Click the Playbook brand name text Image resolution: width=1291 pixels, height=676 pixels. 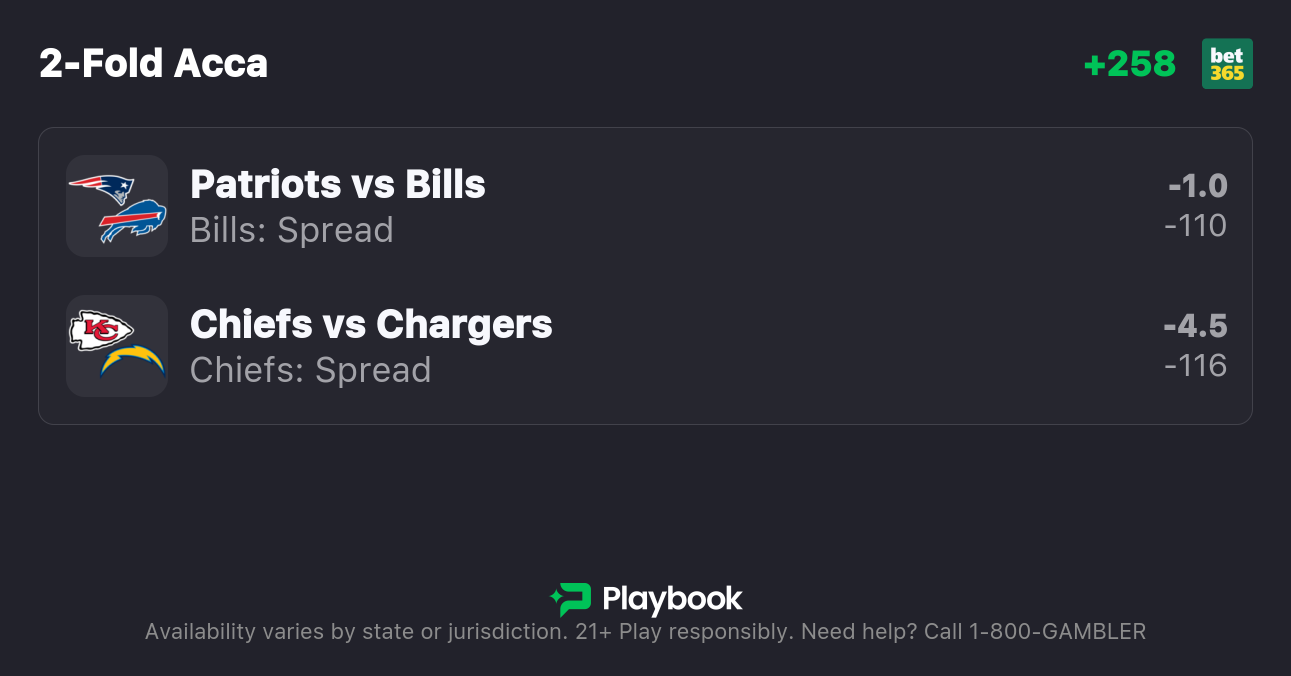pyautogui.click(x=672, y=599)
